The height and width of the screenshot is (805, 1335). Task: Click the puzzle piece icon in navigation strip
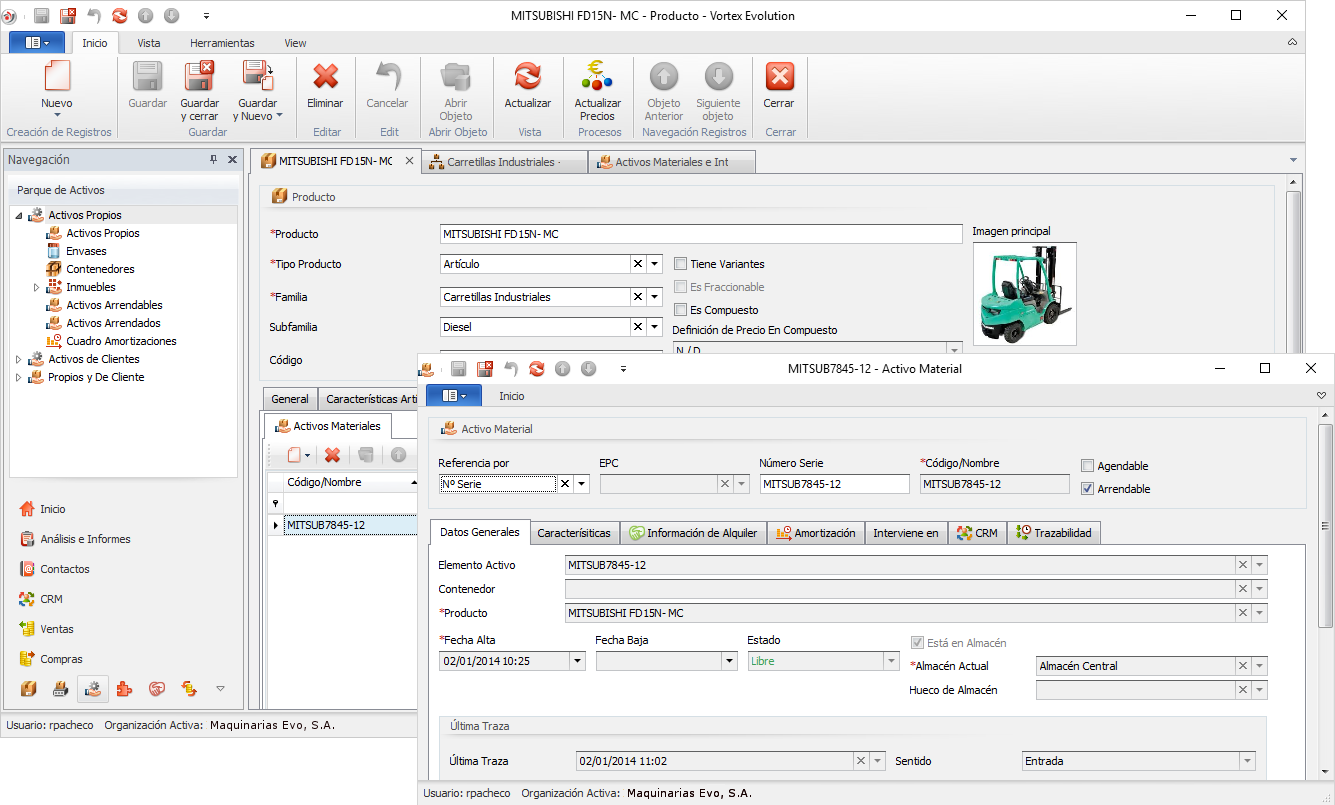(x=125, y=688)
